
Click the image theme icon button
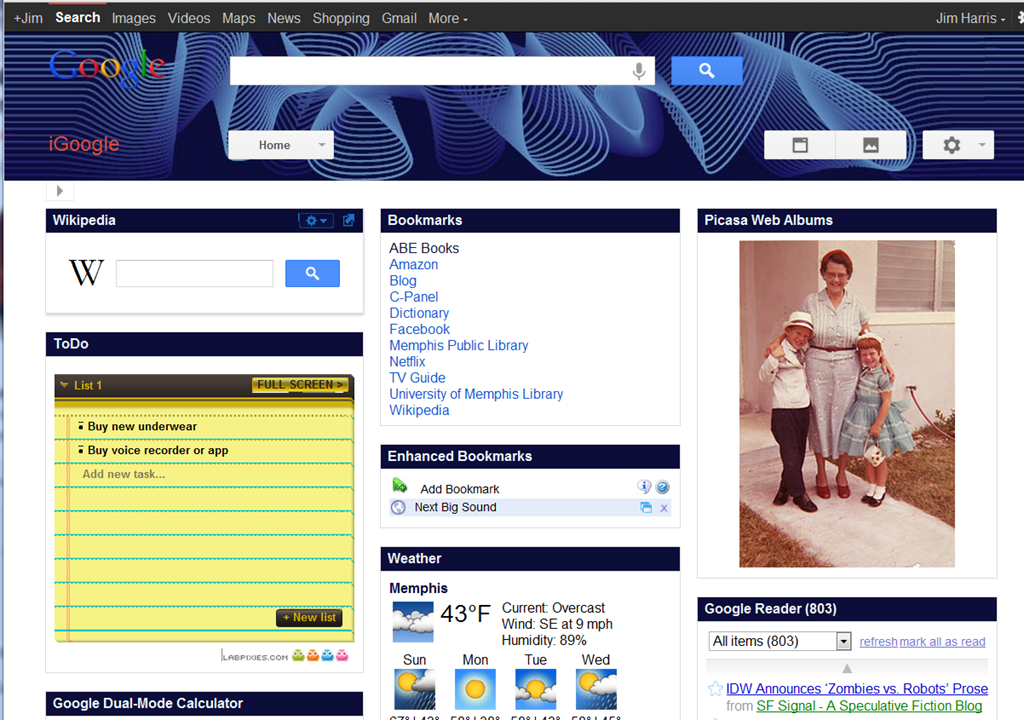(871, 145)
